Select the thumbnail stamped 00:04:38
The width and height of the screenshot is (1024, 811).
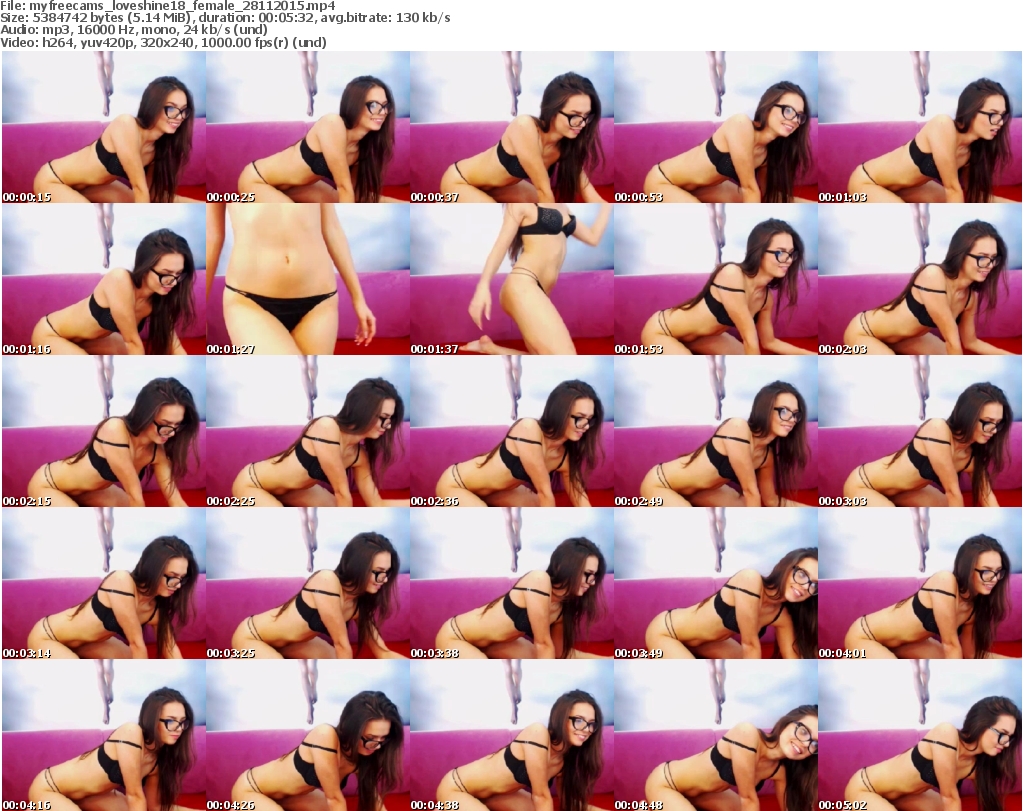coord(512,735)
